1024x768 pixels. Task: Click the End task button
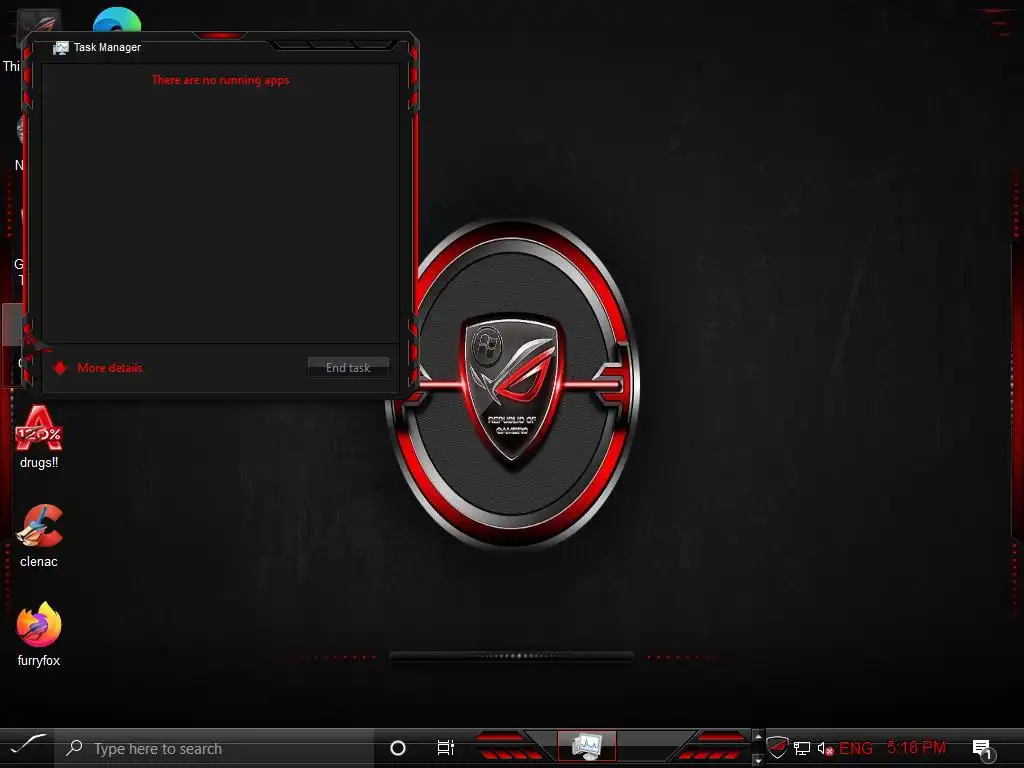click(x=348, y=368)
